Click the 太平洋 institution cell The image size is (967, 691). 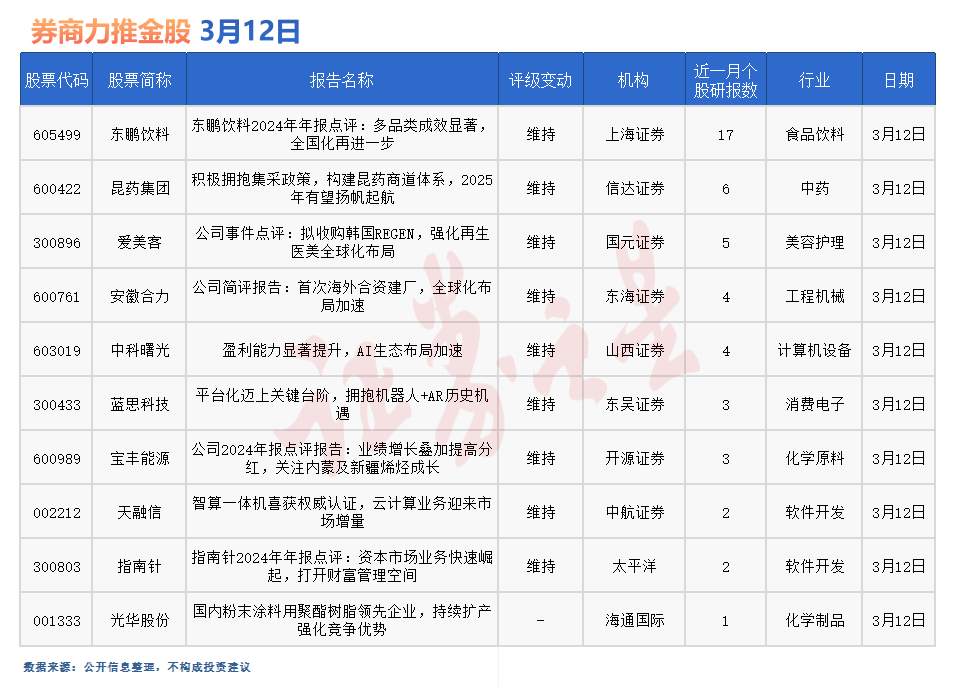pos(635,566)
